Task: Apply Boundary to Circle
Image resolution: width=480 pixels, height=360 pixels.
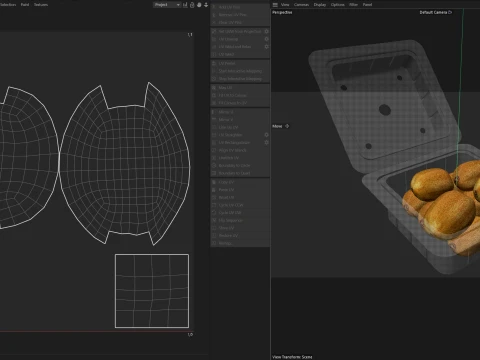Action: pos(240,166)
